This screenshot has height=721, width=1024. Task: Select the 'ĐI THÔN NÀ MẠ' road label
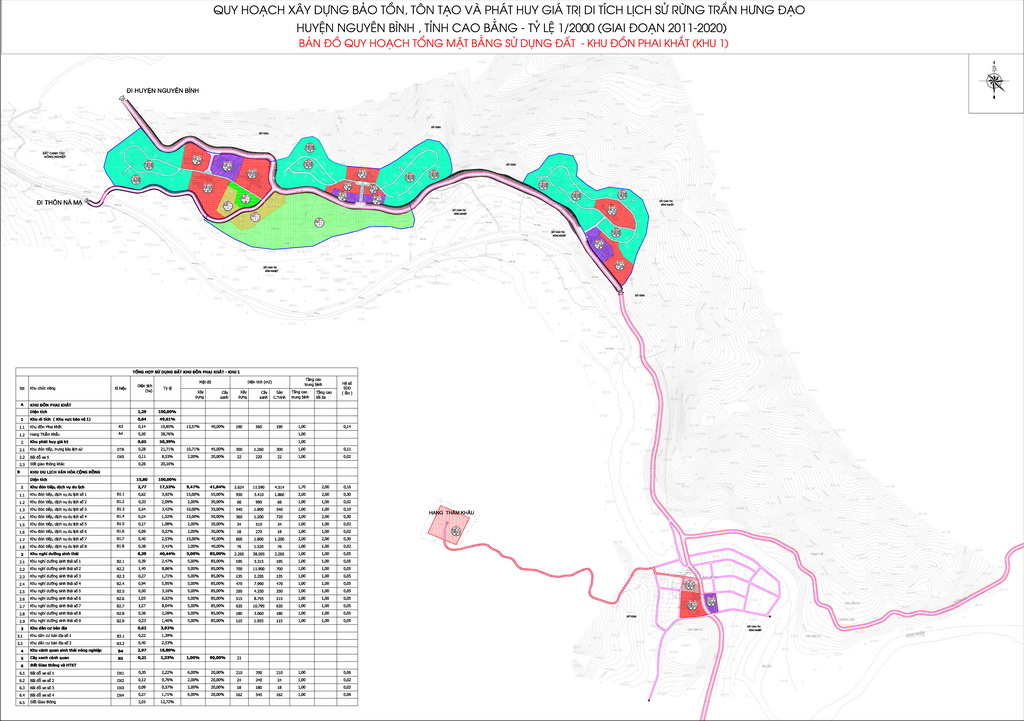(x=60, y=202)
